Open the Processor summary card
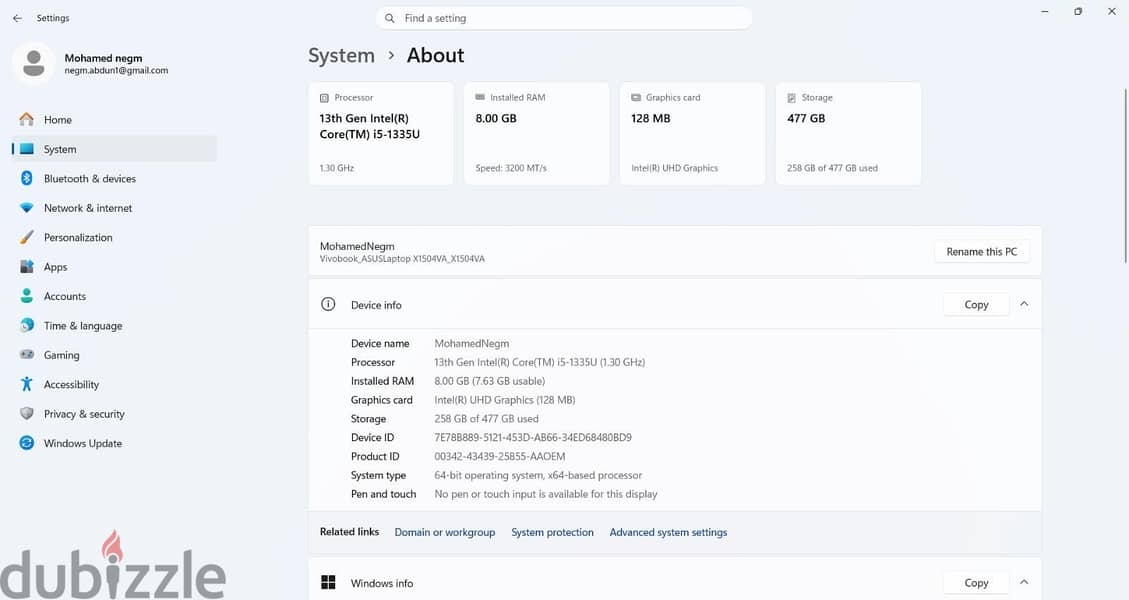 381,133
